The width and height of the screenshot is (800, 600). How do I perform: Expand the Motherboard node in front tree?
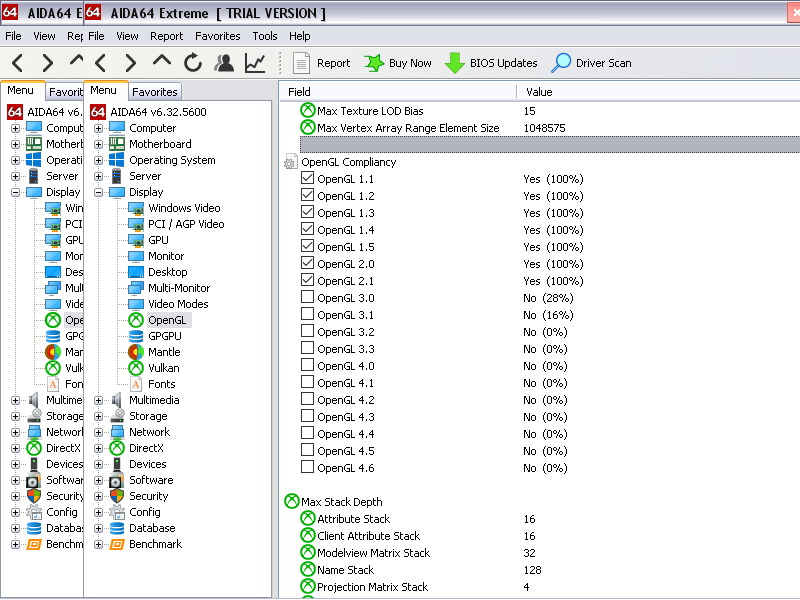[x=98, y=144]
